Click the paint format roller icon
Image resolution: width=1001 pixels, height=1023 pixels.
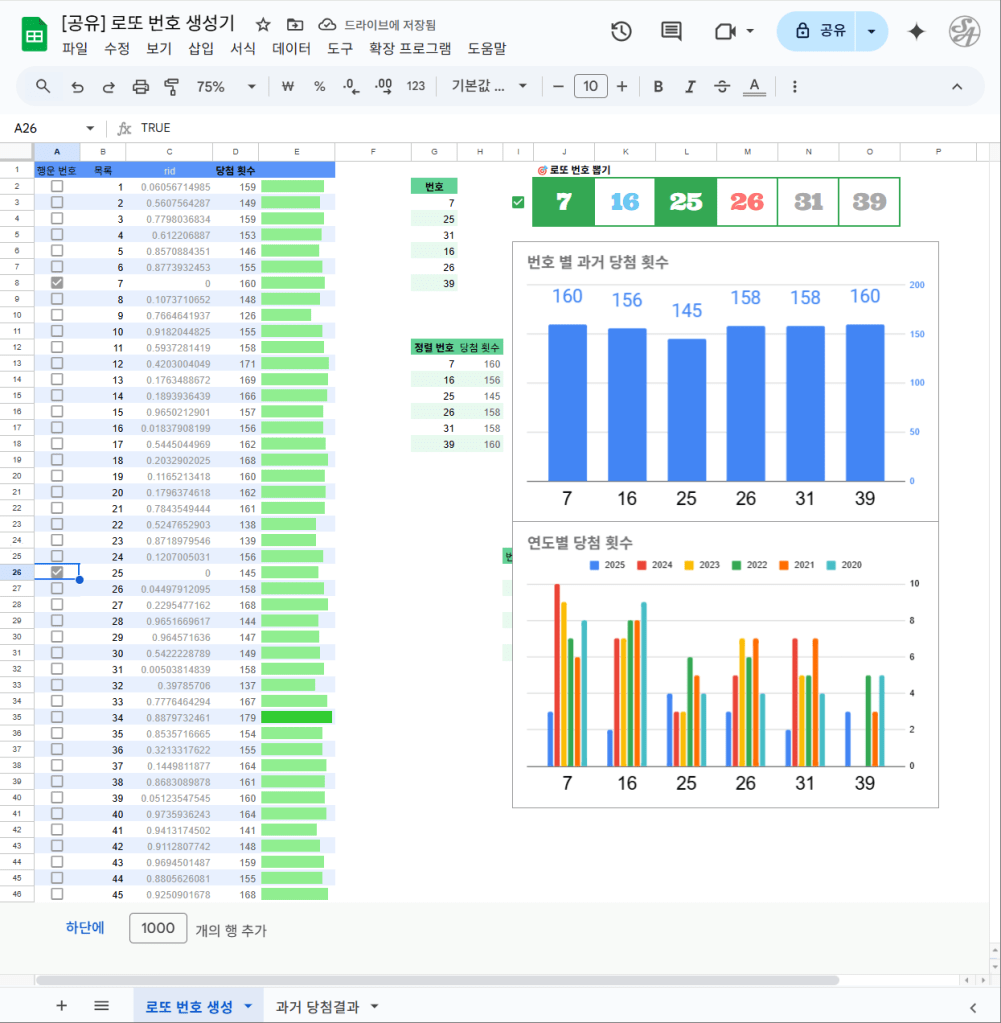pyautogui.click(x=171, y=87)
